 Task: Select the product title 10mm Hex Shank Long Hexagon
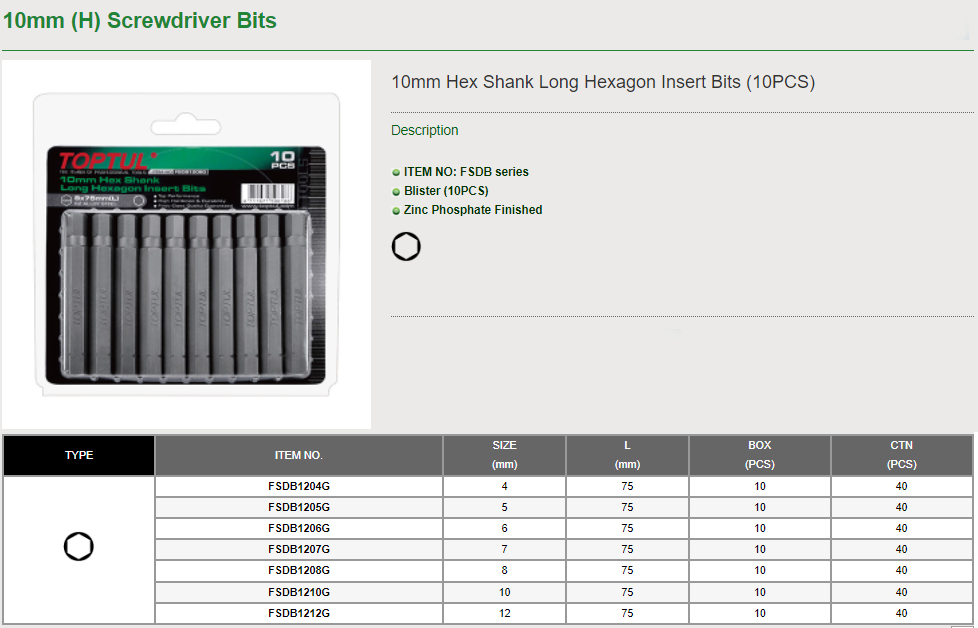(x=603, y=82)
